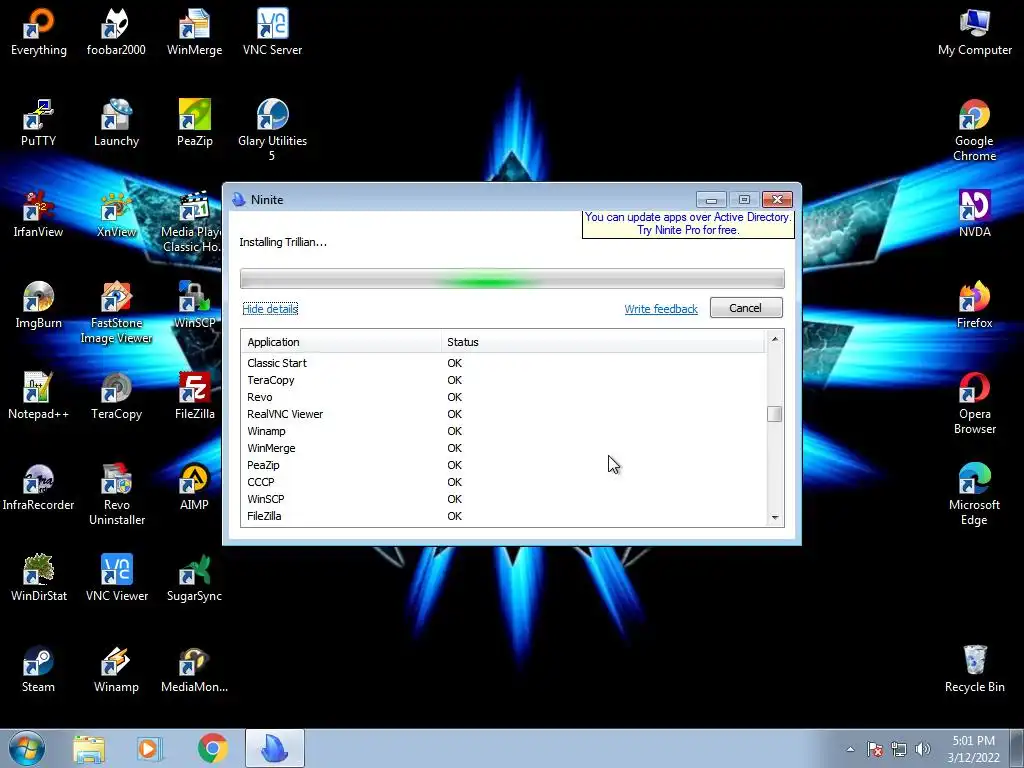This screenshot has width=1024, height=768.
Task: Click the Cancel button in Ninite
Action: [746, 308]
